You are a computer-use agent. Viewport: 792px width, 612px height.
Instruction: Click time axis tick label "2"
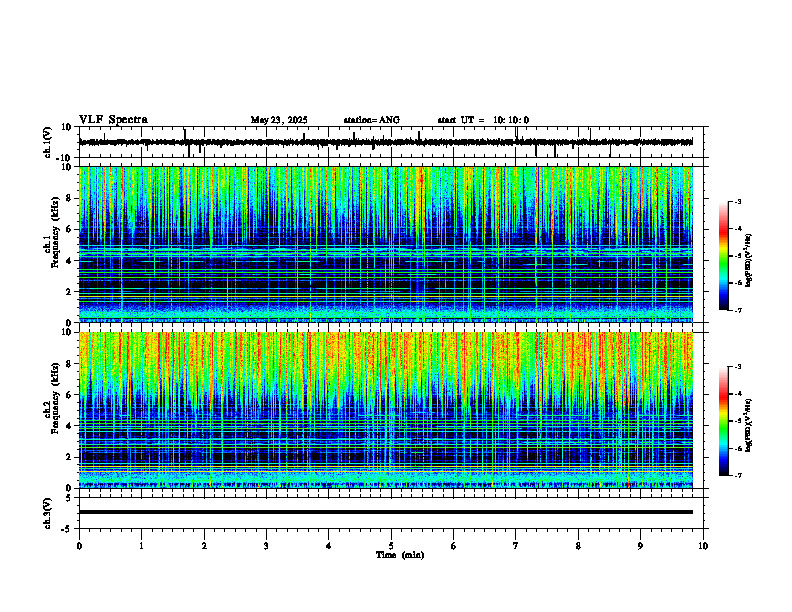point(204,546)
